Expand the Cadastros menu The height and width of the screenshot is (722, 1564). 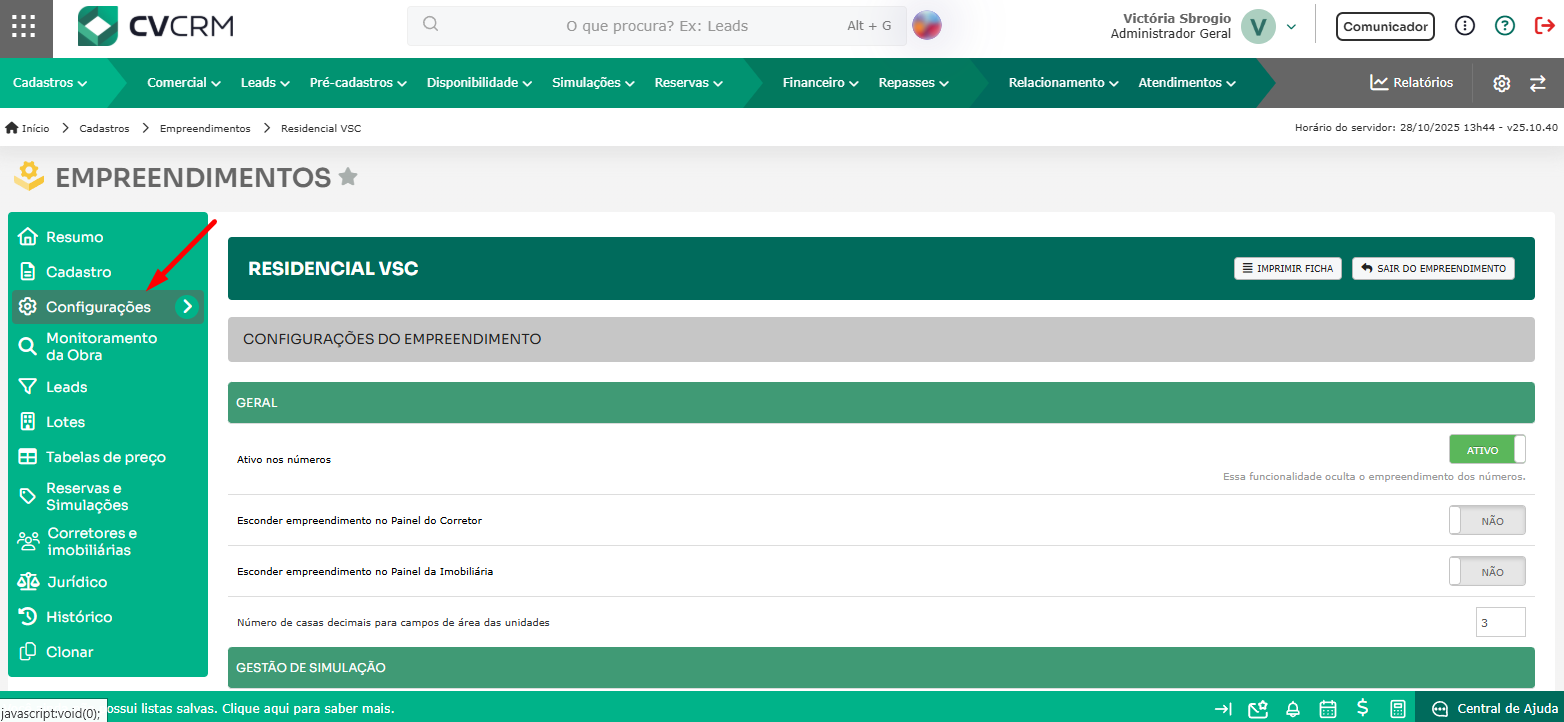click(x=50, y=83)
